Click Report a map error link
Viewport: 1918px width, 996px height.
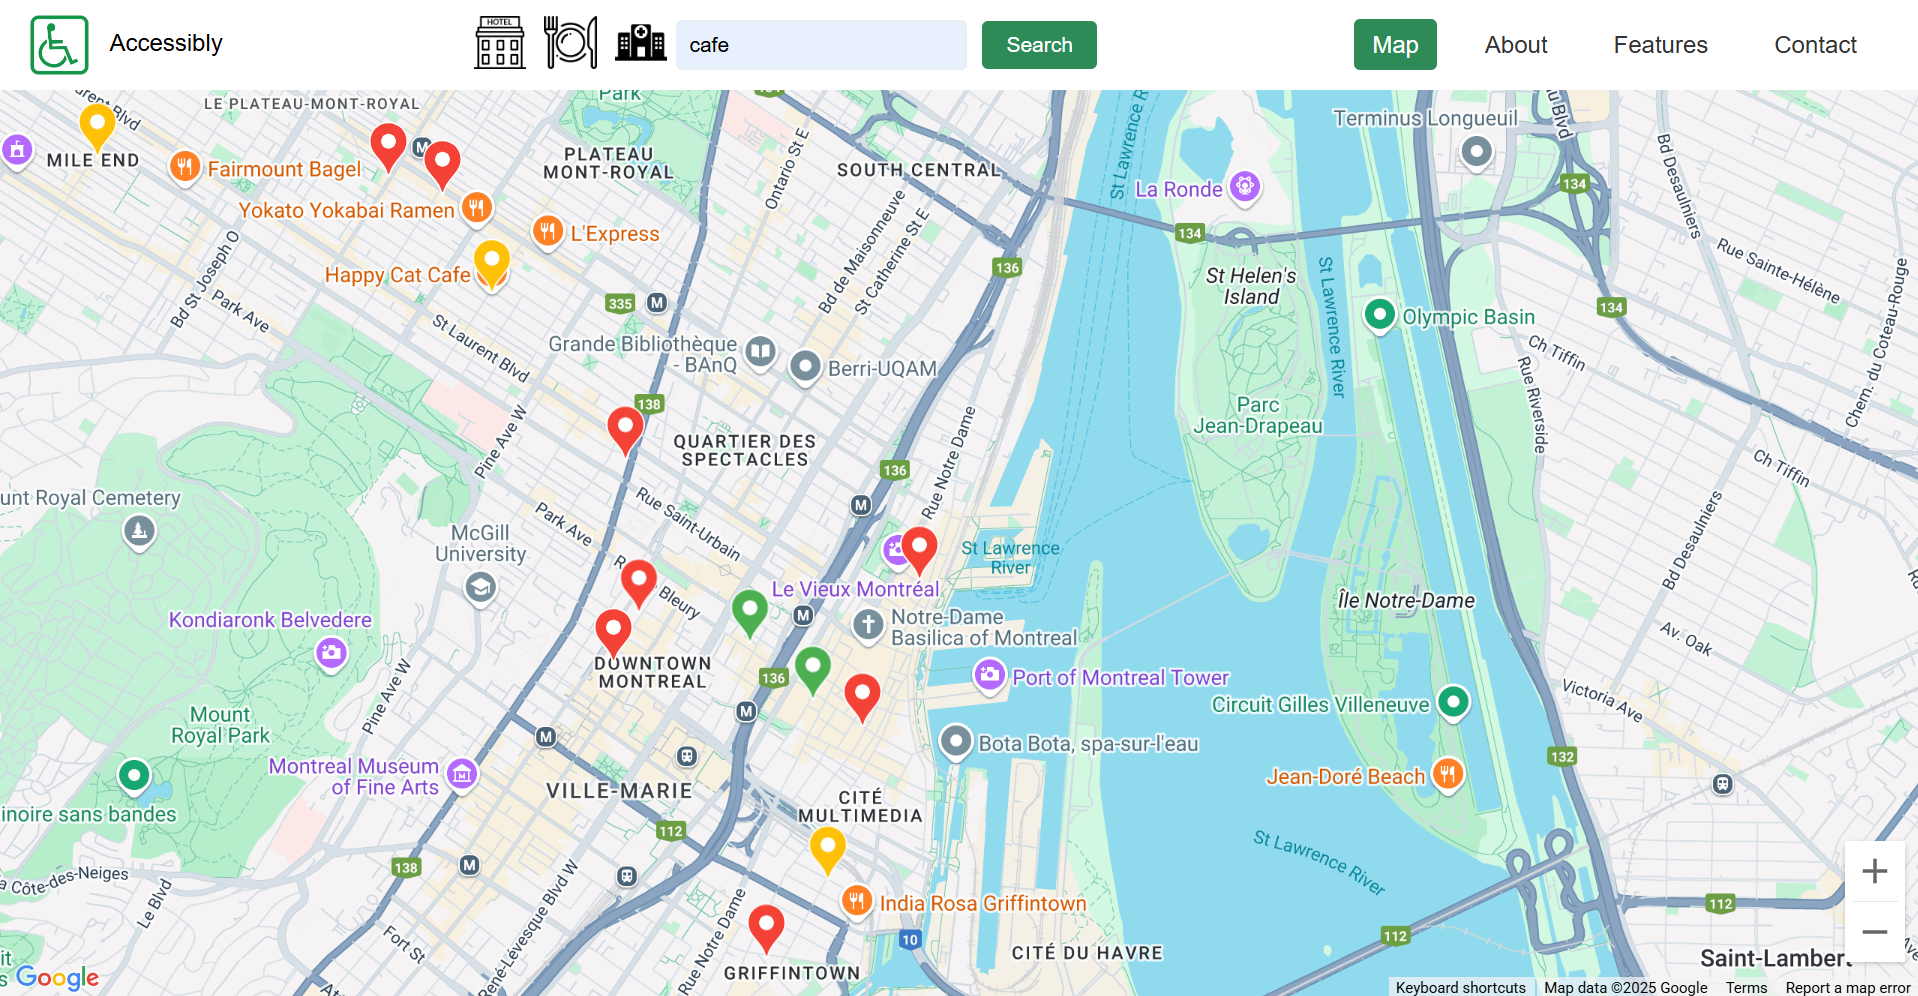click(1847, 987)
